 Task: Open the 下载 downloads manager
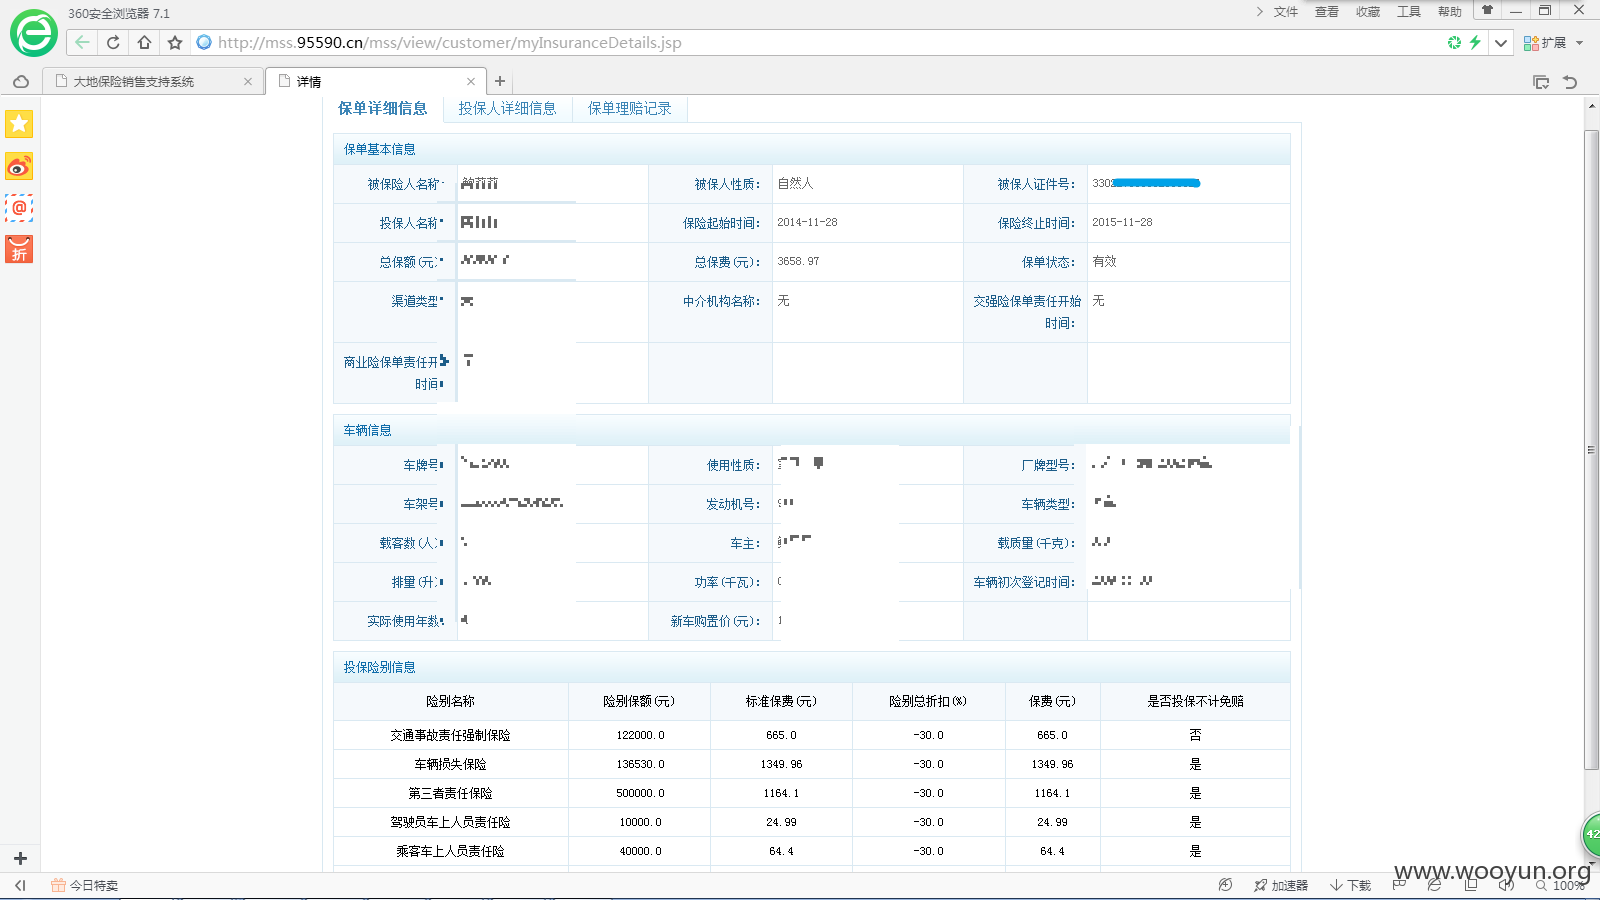pyautogui.click(x=1350, y=885)
